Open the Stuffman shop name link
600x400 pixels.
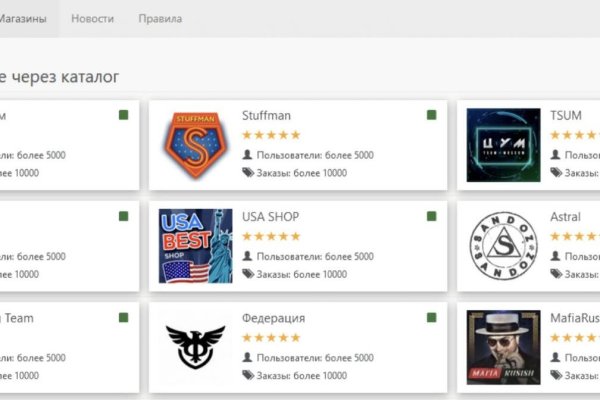point(266,116)
